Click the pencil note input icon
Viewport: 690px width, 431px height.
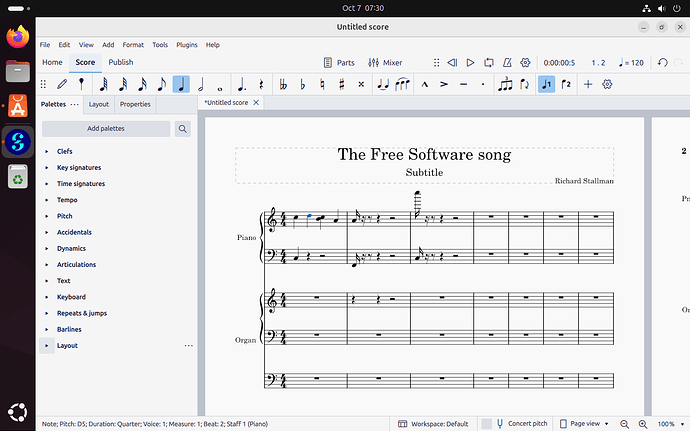[62, 84]
